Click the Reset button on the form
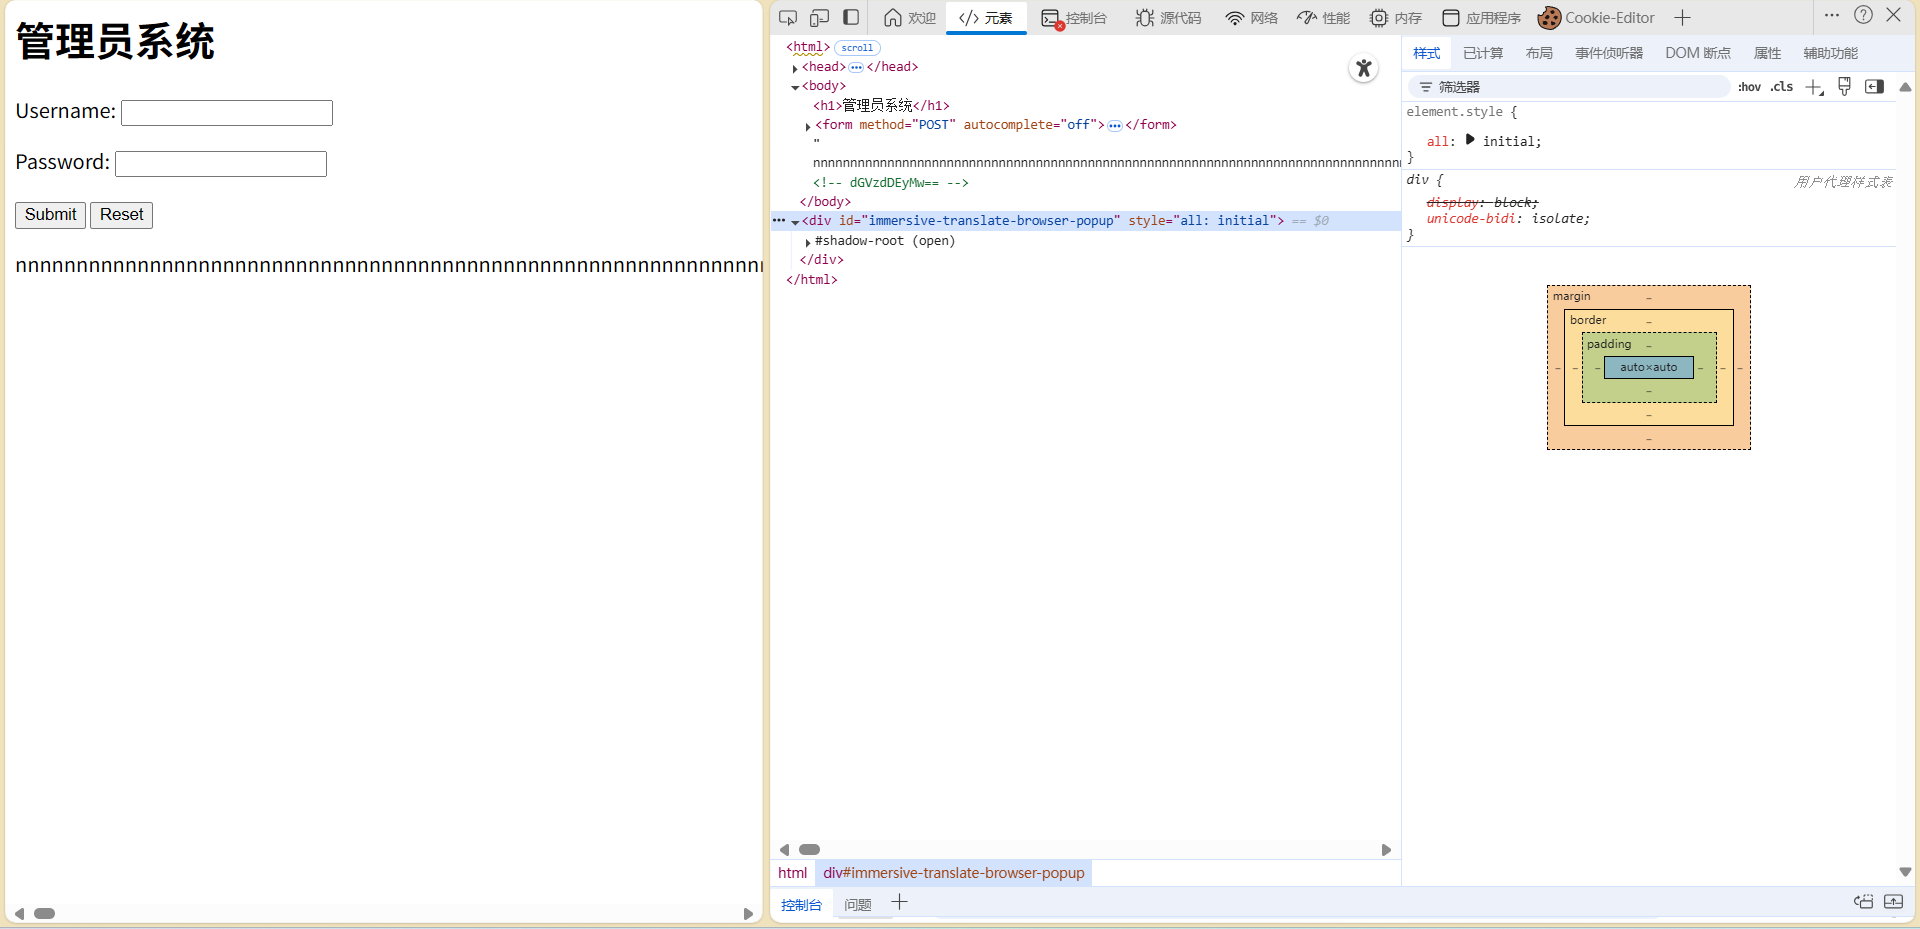1920x929 pixels. [121, 215]
